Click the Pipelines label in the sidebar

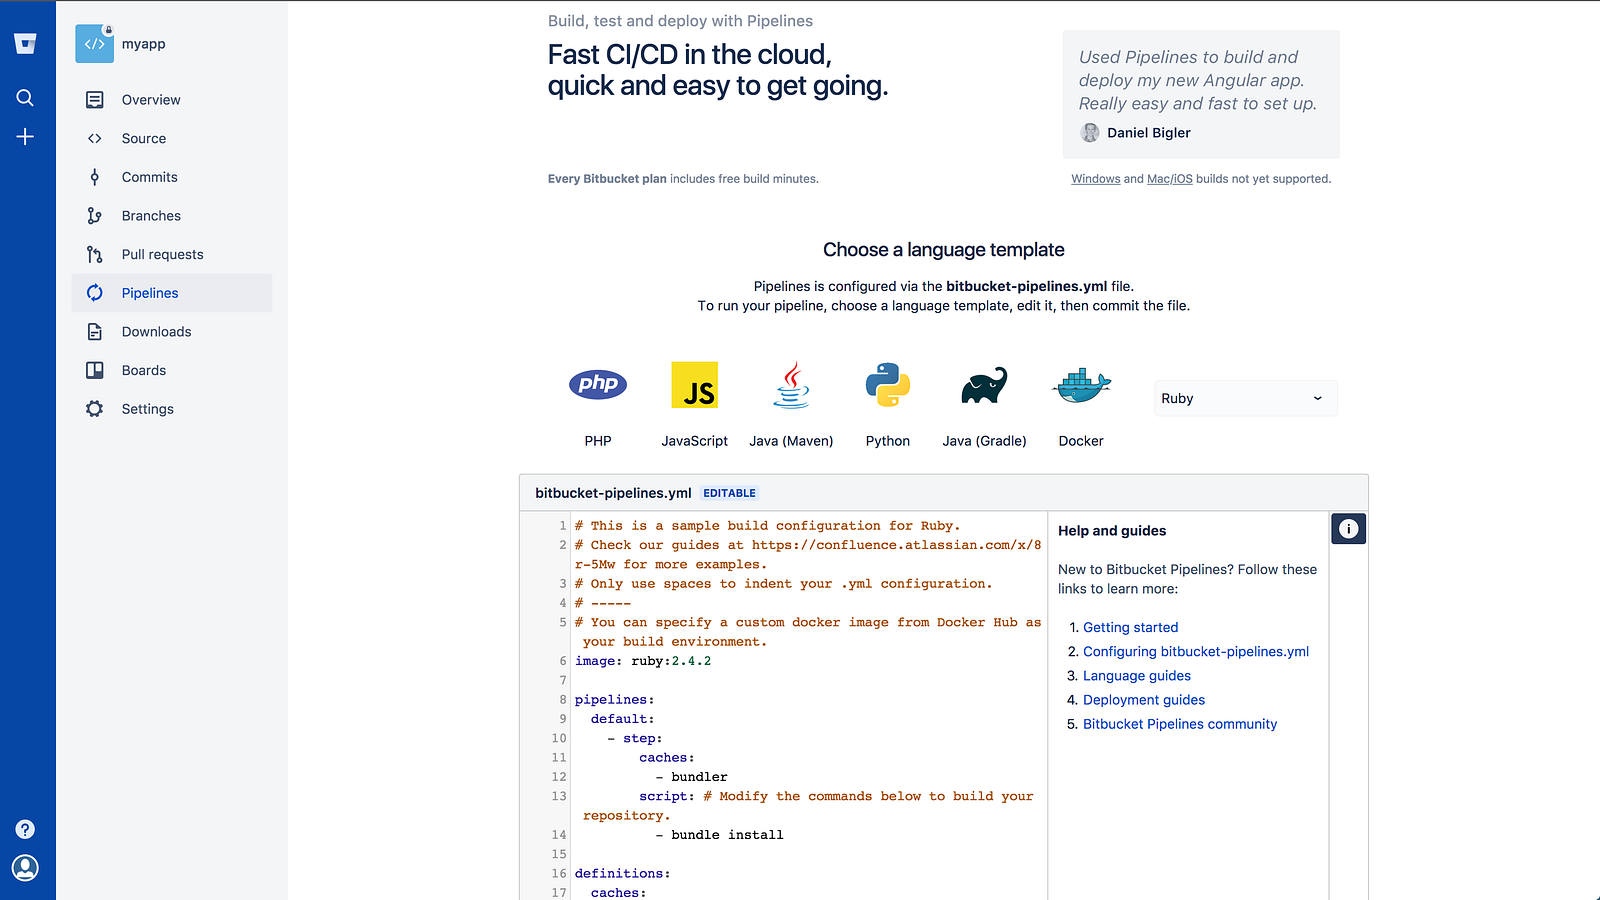(150, 293)
